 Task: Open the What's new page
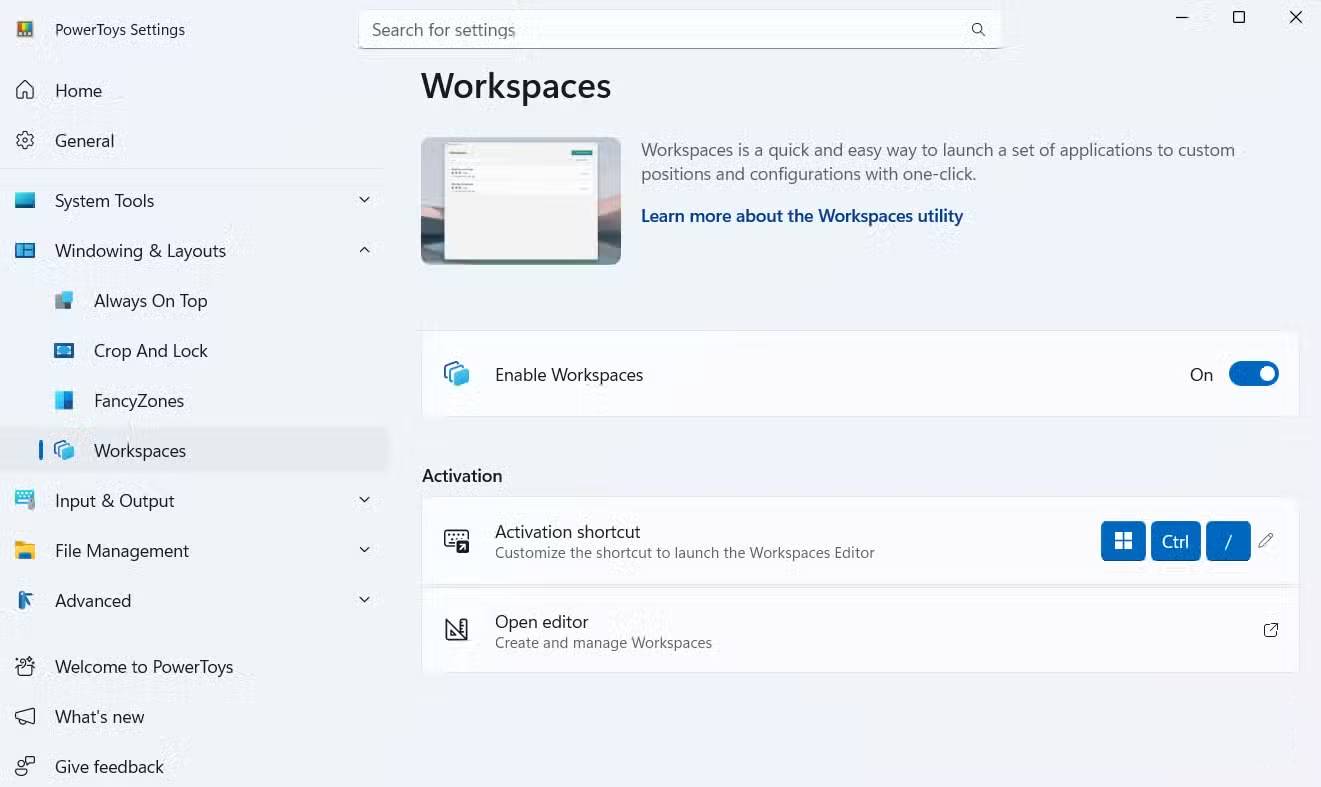(193, 716)
